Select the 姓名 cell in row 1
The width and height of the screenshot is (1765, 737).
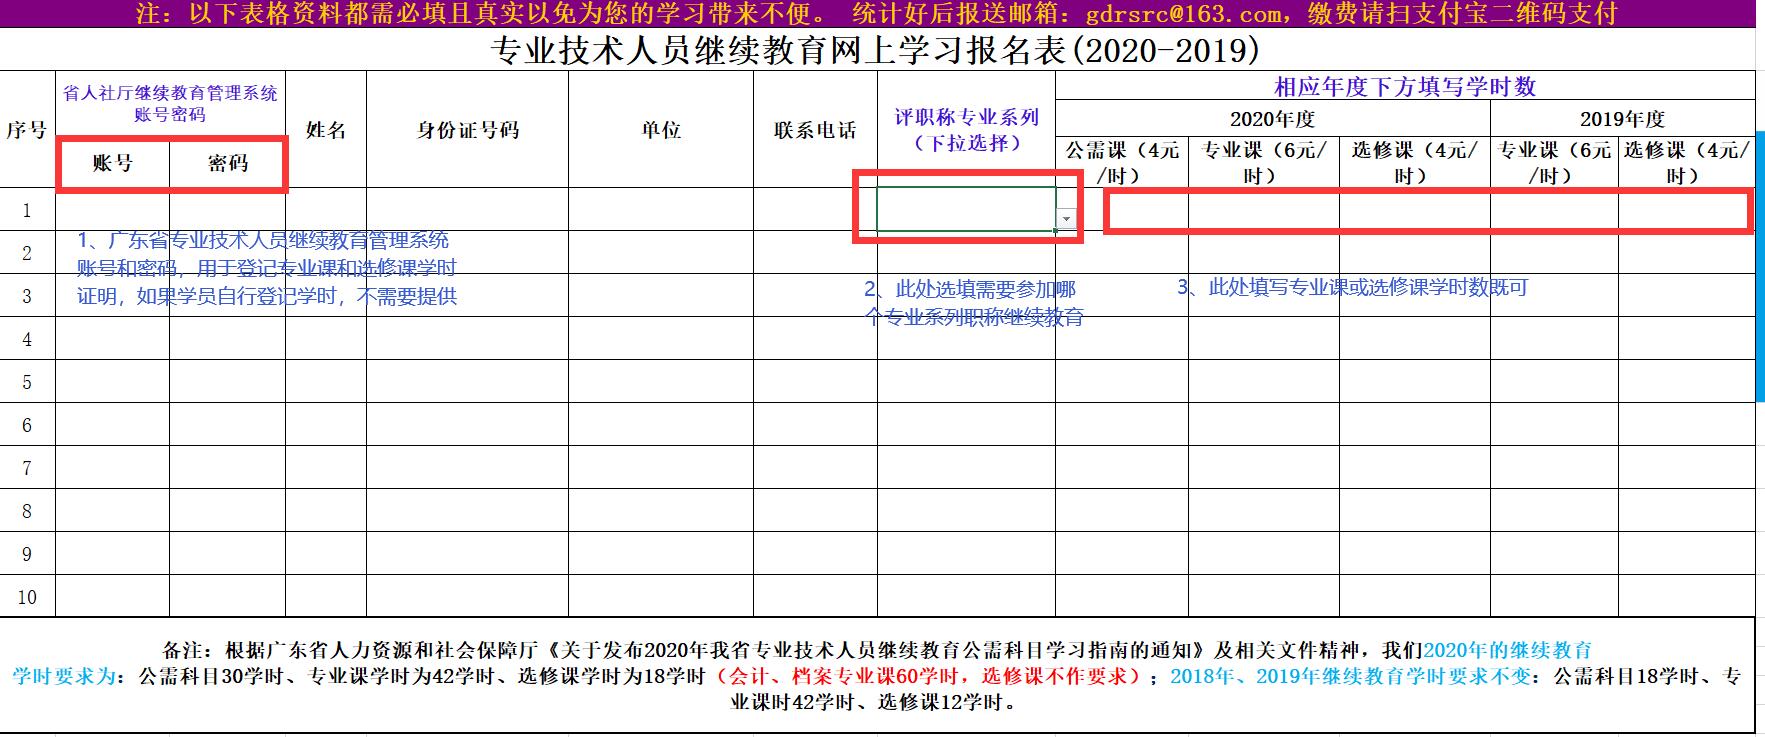coord(325,210)
